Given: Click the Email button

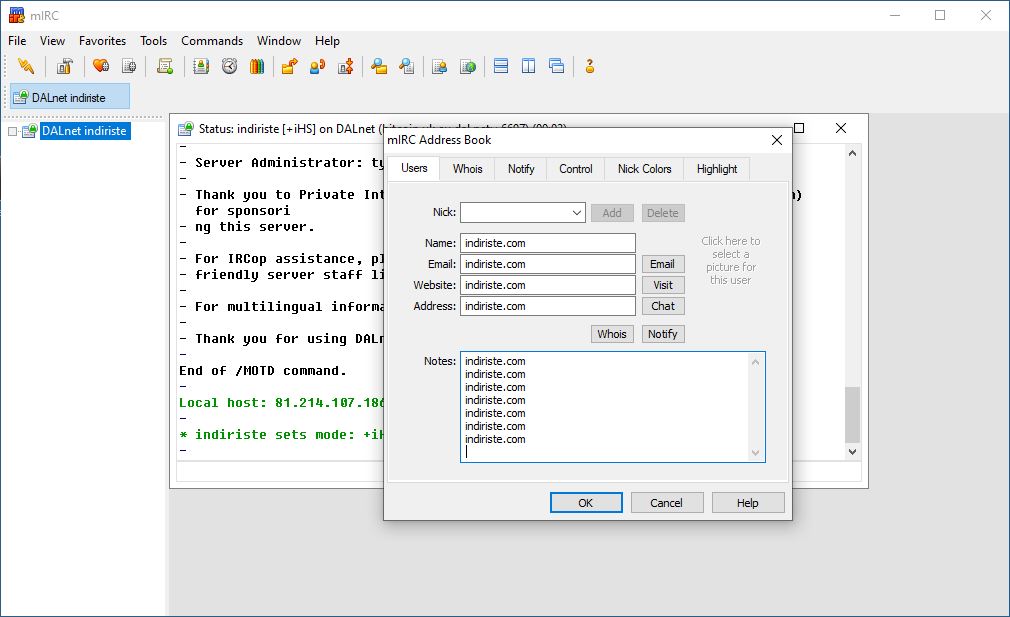Looking at the screenshot, I should click(x=663, y=264).
